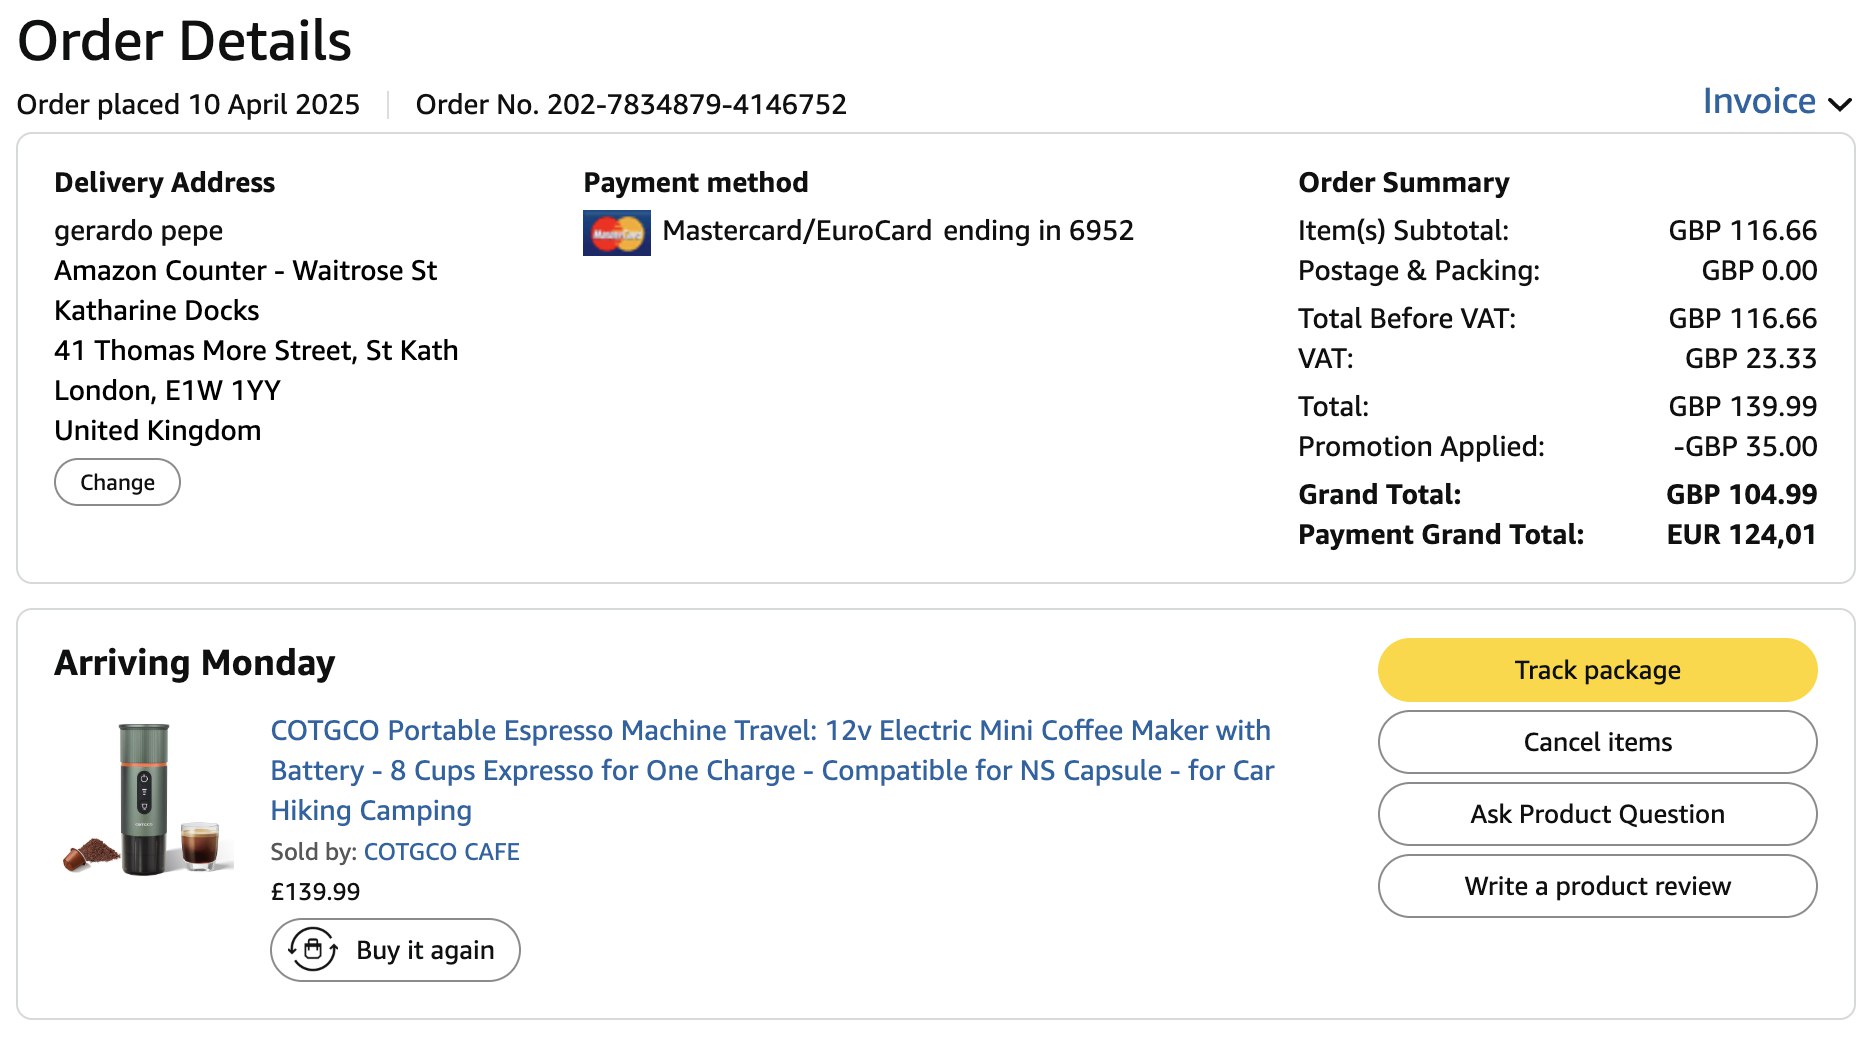Click the Order Summary heading
Image resolution: width=1876 pixels, height=1040 pixels.
pyautogui.click(x=1403, y=183)
